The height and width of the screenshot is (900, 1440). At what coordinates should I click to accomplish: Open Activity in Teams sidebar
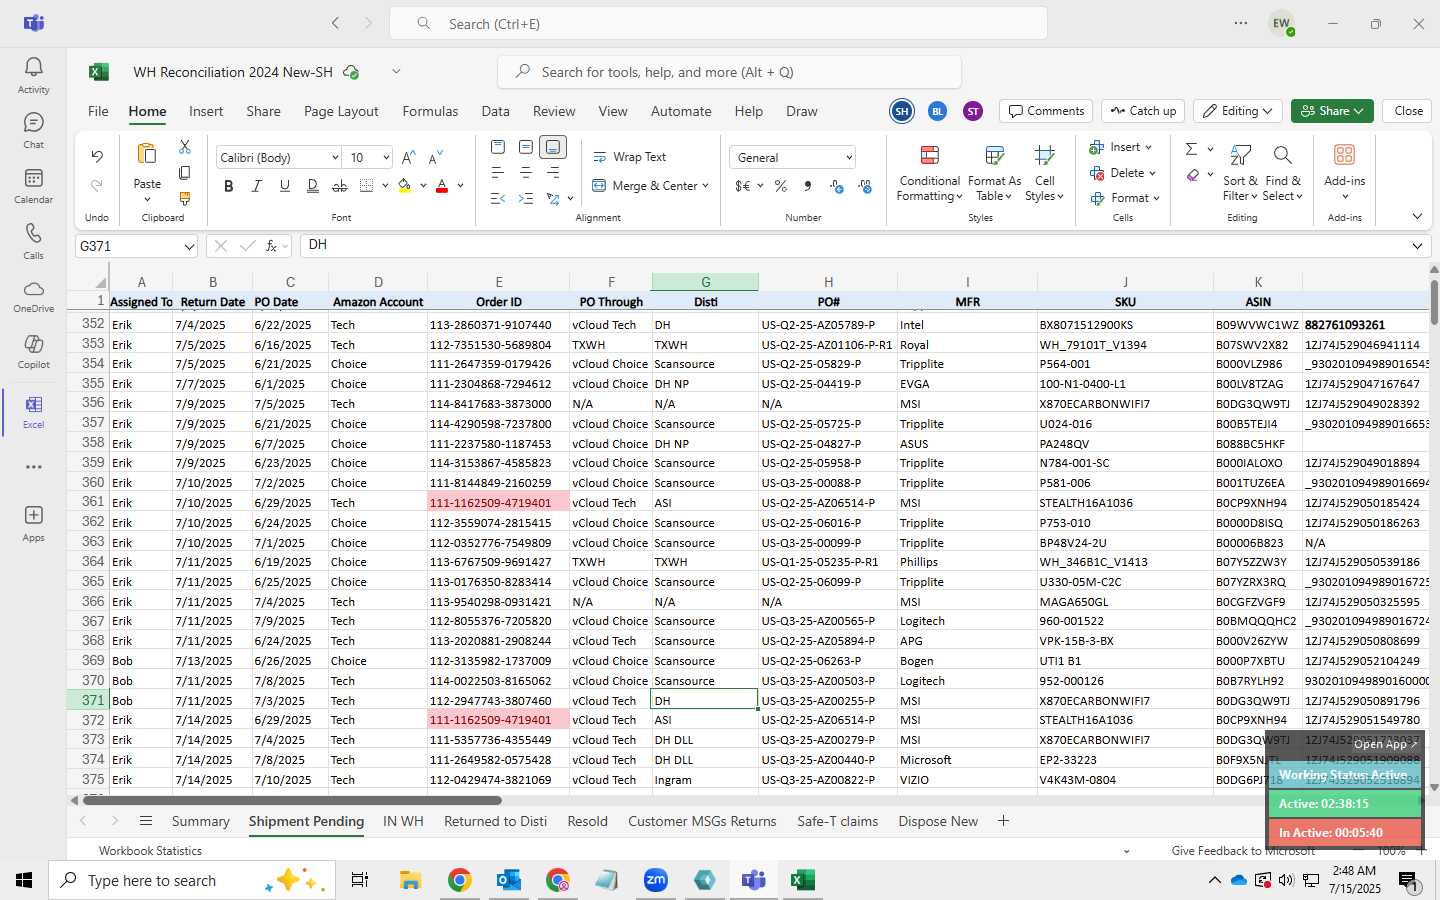pos(33,75)
